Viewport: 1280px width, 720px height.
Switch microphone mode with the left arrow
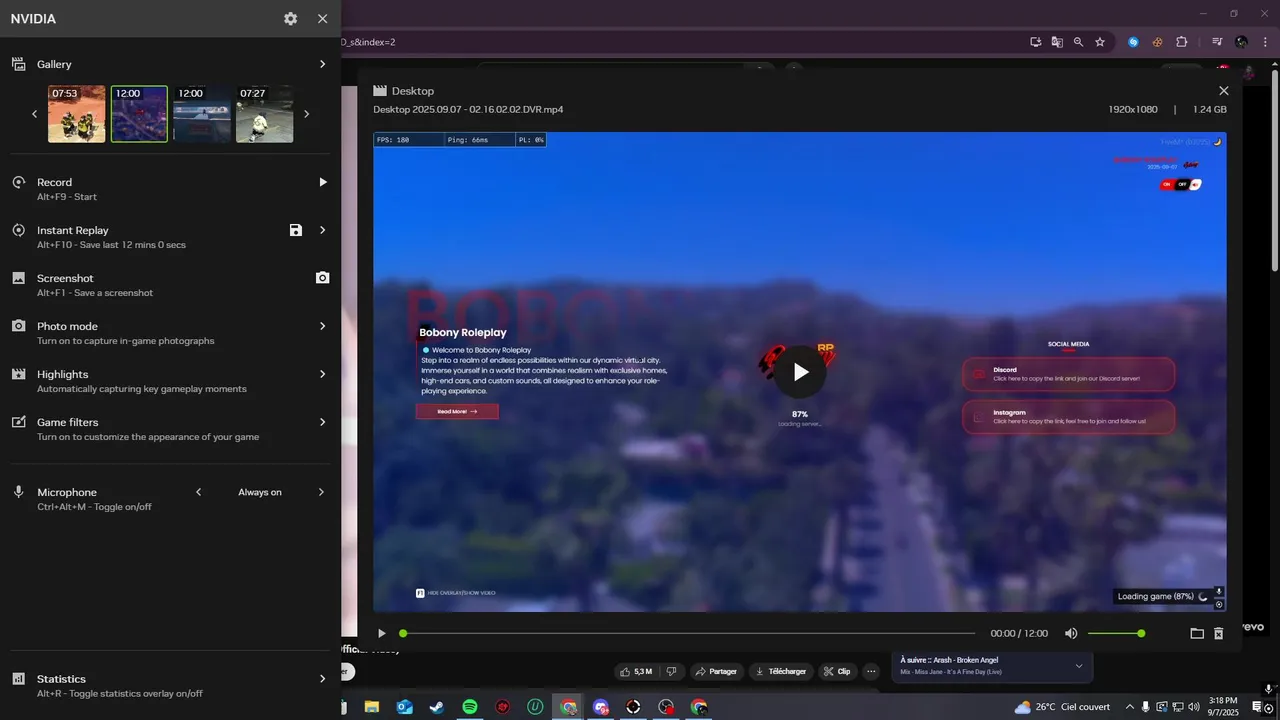click(x=198, y=492)
